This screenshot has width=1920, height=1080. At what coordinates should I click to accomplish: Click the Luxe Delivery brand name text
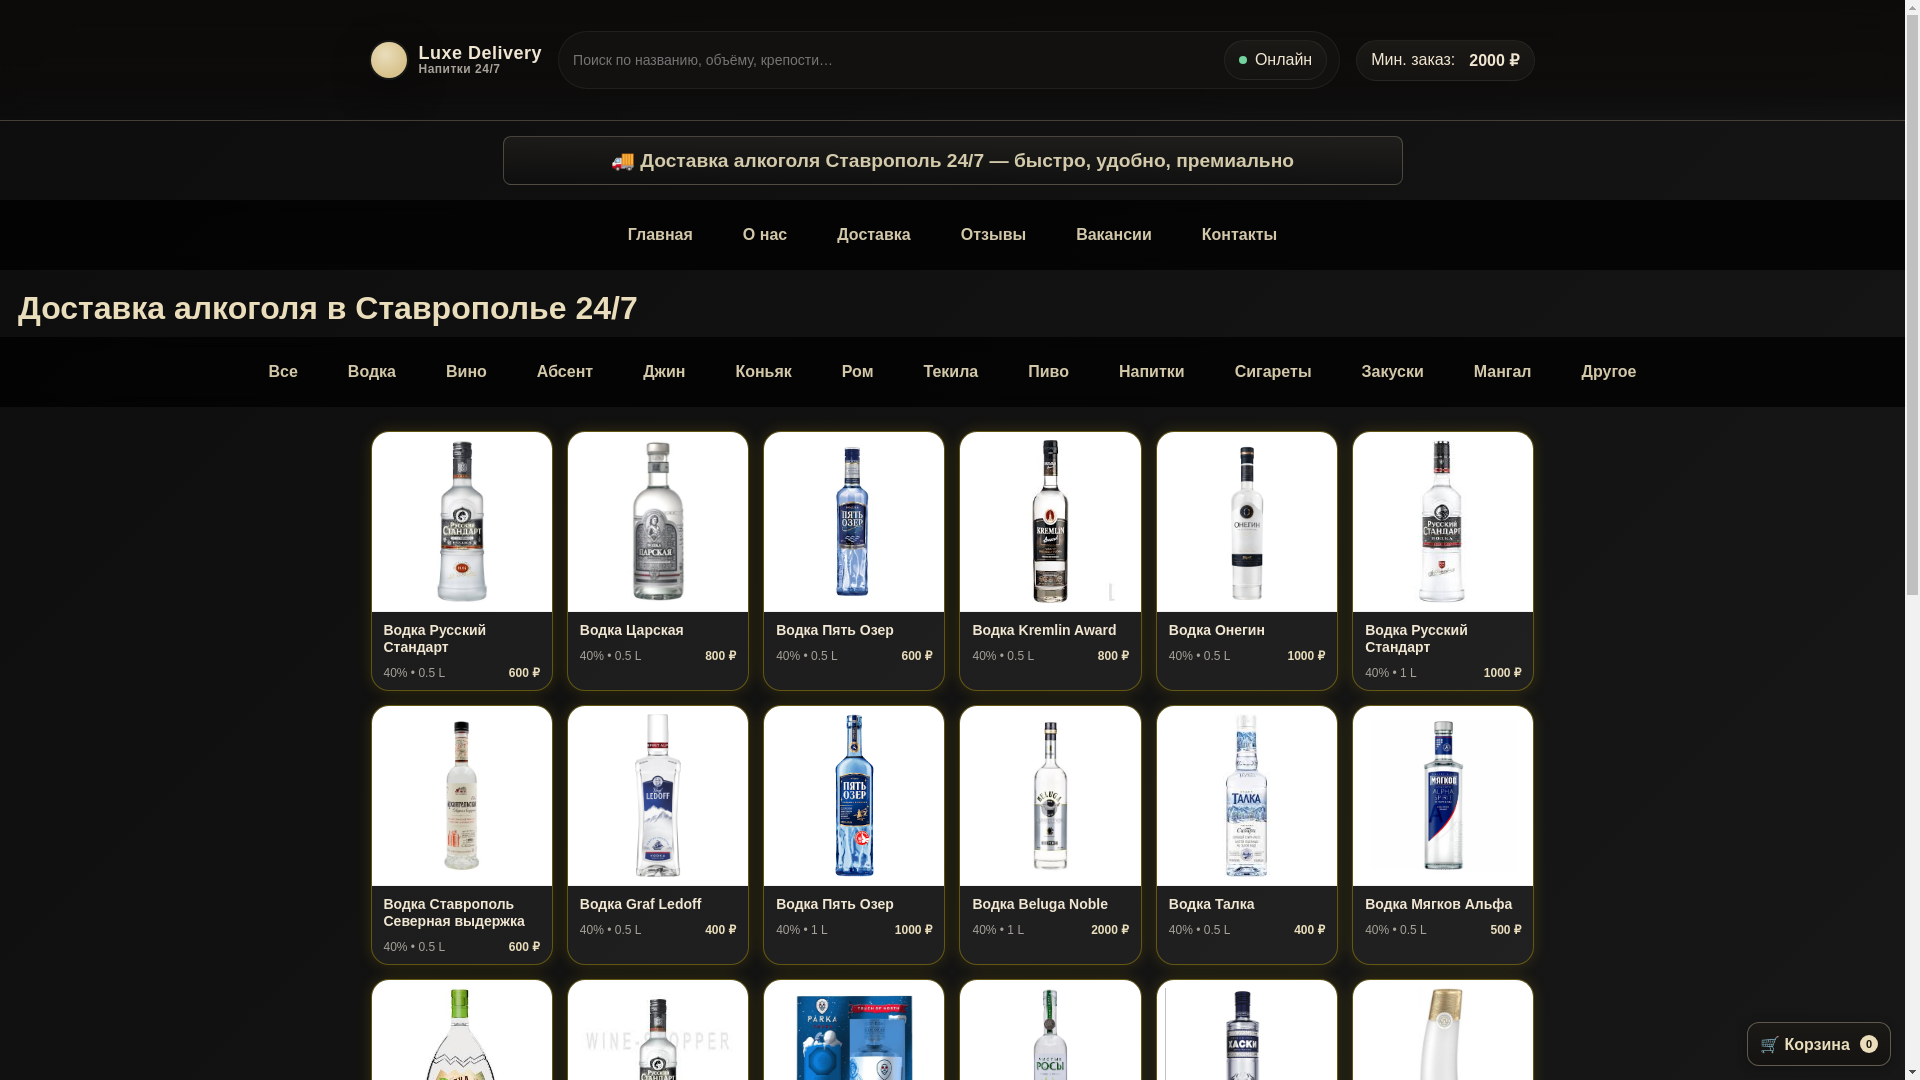[480, 53]
